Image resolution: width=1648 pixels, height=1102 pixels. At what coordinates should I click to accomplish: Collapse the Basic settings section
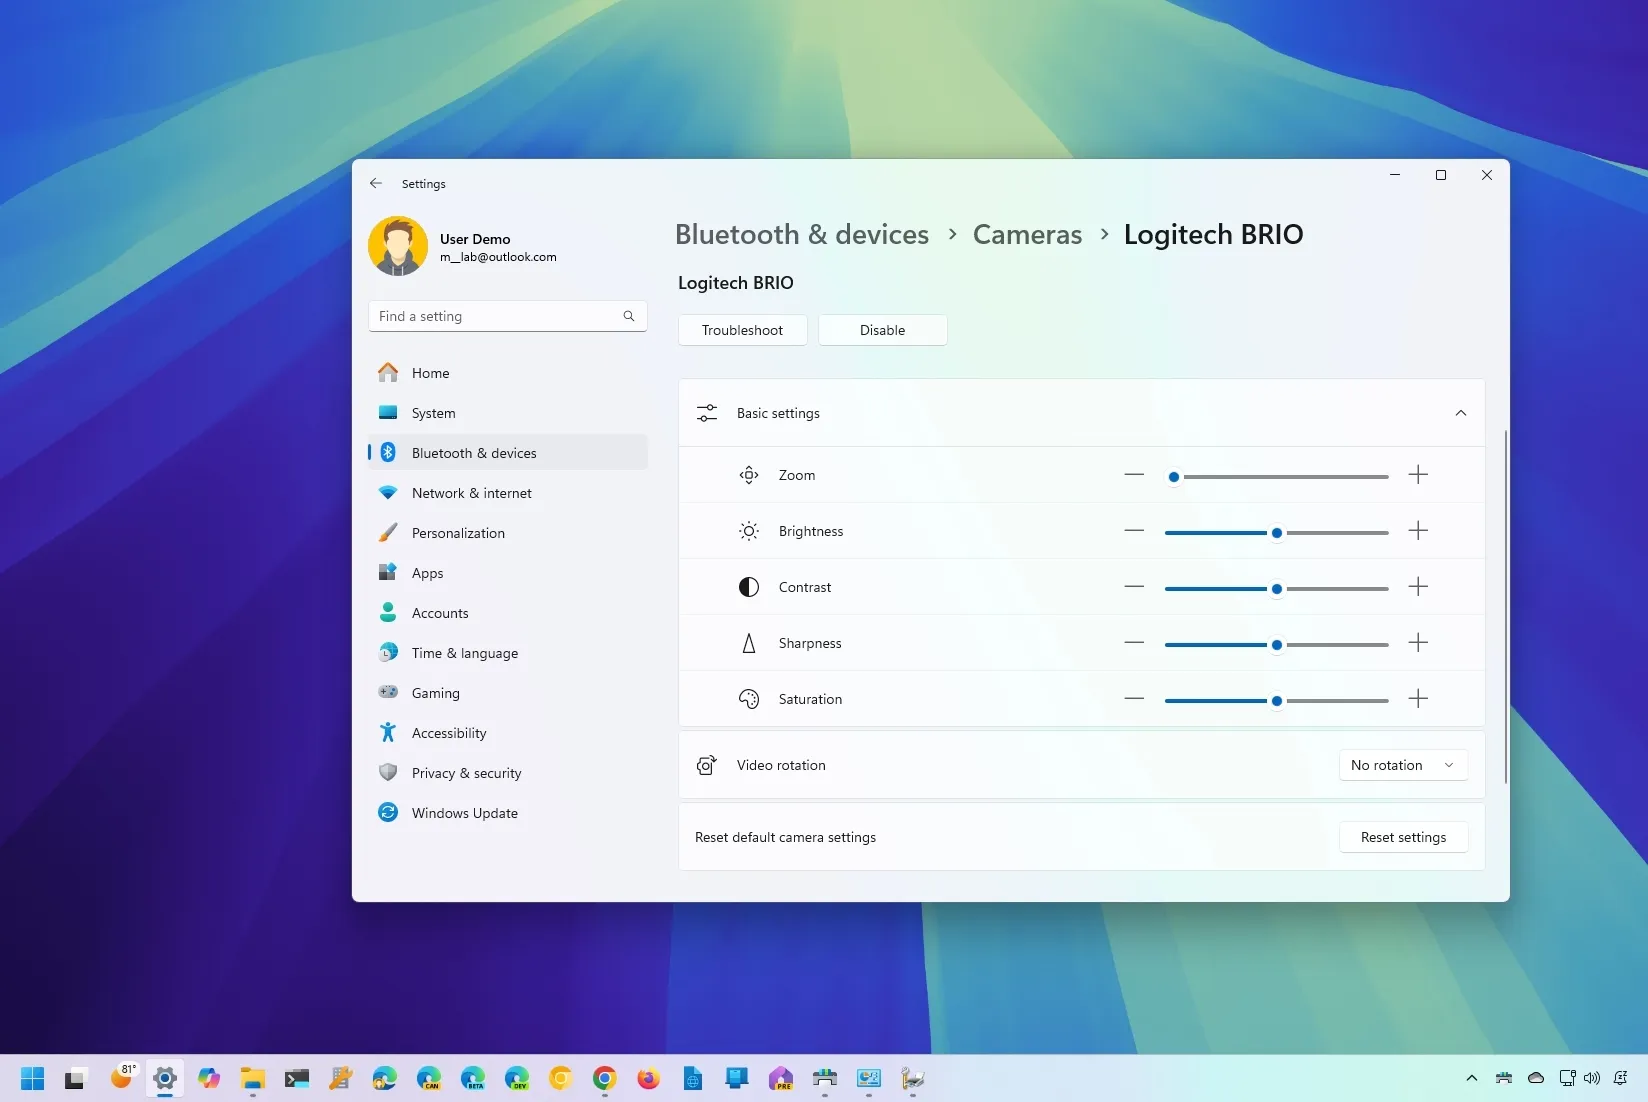click(1460, 413)
